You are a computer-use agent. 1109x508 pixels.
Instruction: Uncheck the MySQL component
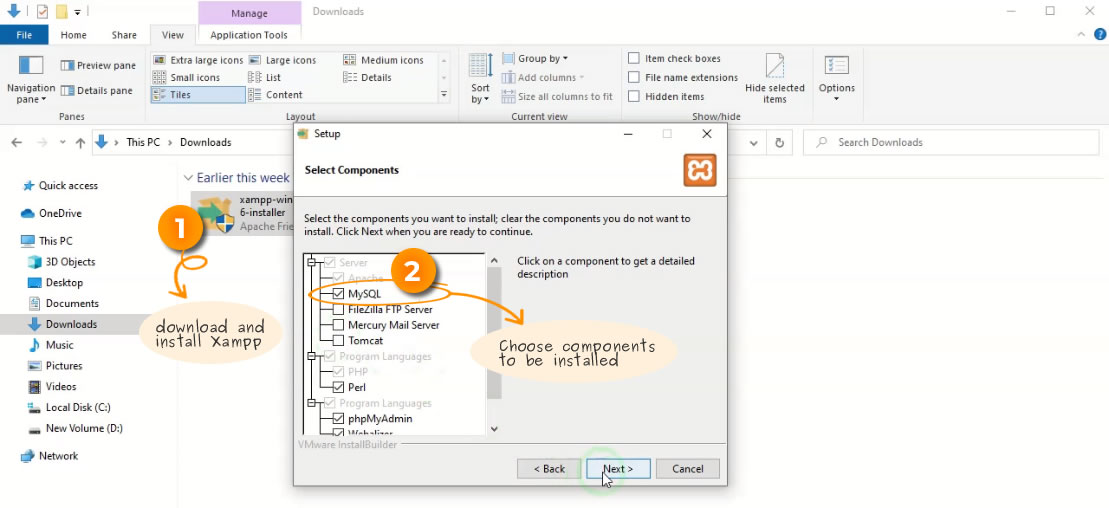[338, 294]
